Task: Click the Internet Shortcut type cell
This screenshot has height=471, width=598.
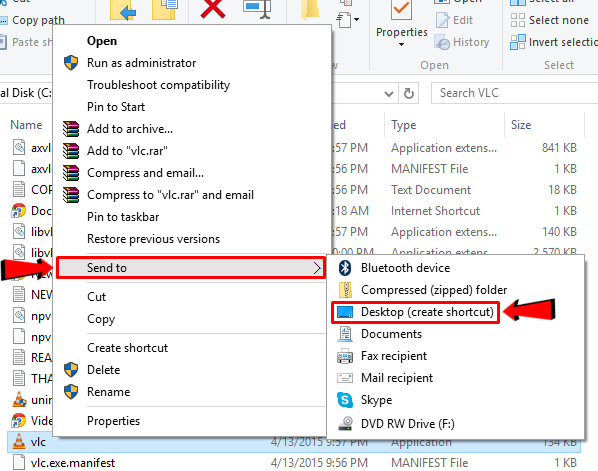Action: [x=435, y=211]
